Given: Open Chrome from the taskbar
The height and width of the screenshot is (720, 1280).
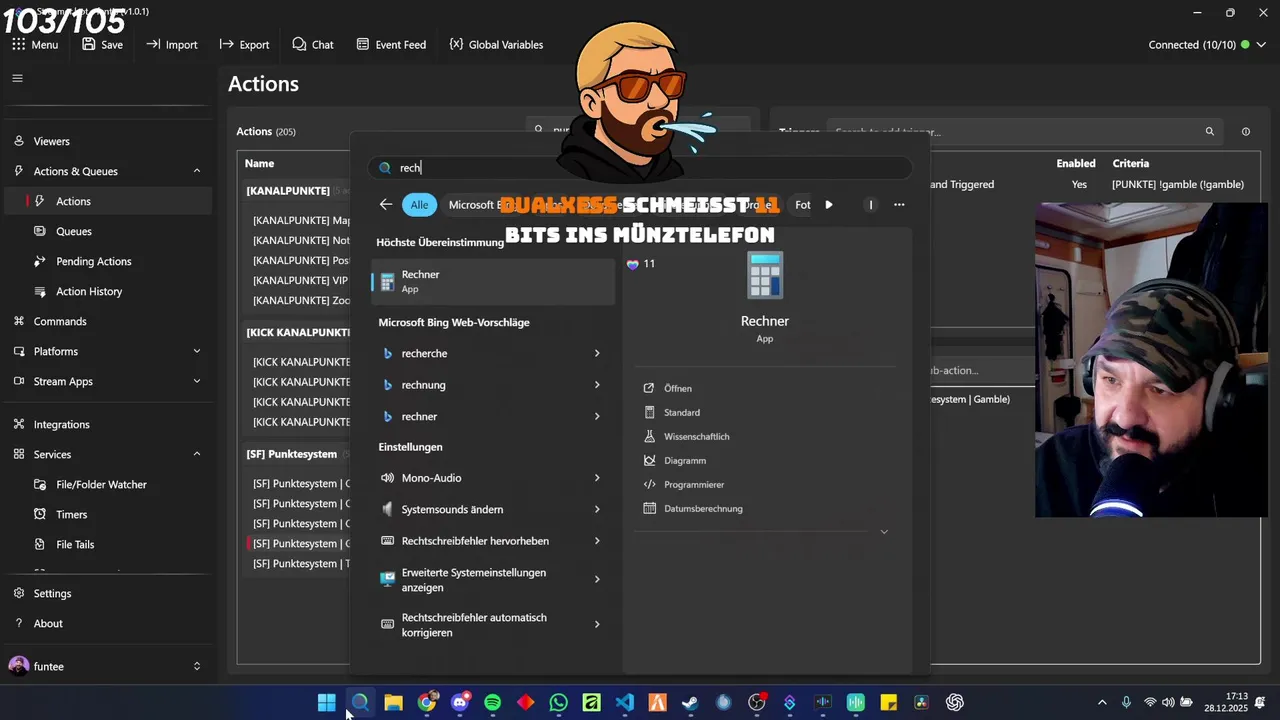Looking at the screenshot, I should coord(426,703).
